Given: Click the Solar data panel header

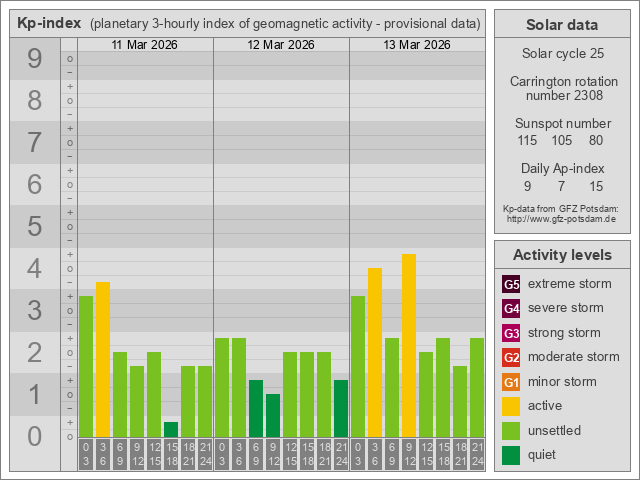Looking at the screenshot, I should point(561,25).
